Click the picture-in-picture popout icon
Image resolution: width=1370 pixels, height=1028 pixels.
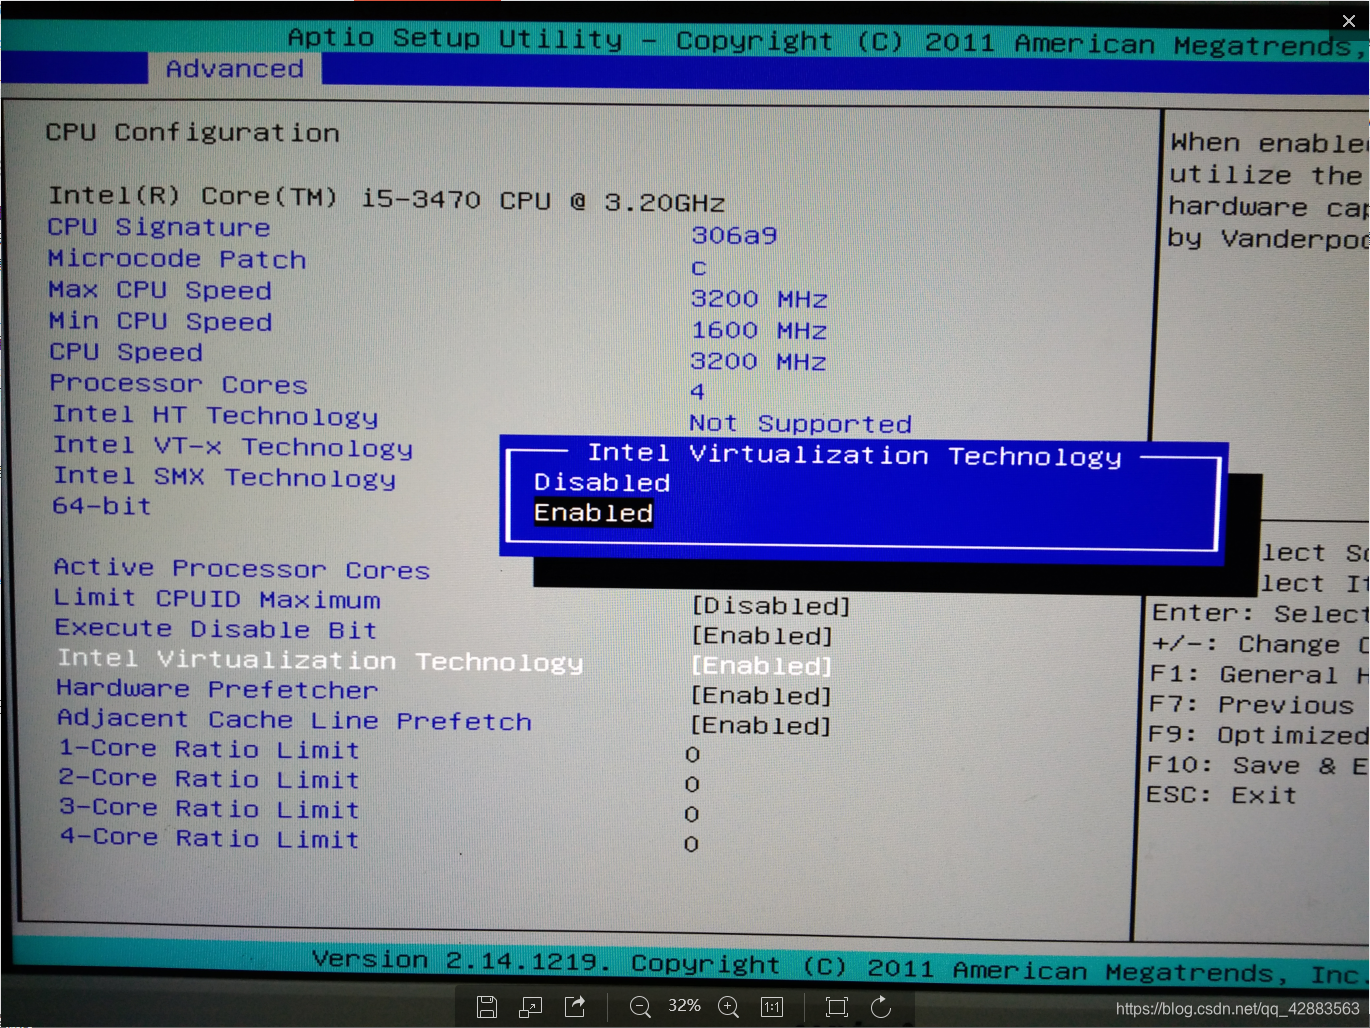point(531,1007)
